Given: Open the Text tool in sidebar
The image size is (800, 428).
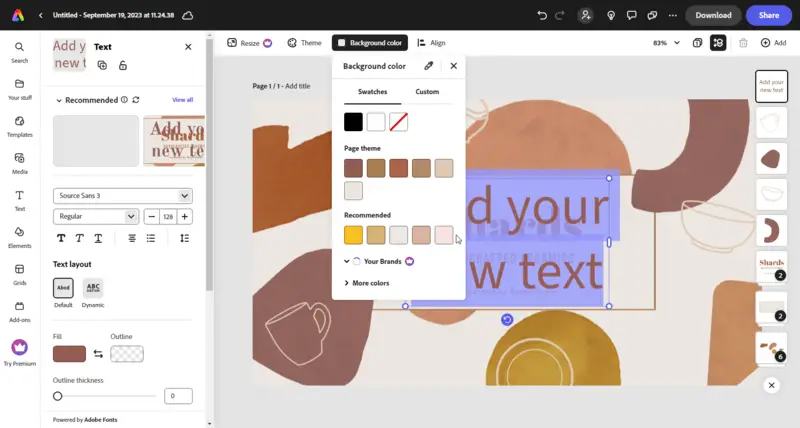Looking at the screenshot, I should pyautogui.click(x=19, y=201).
